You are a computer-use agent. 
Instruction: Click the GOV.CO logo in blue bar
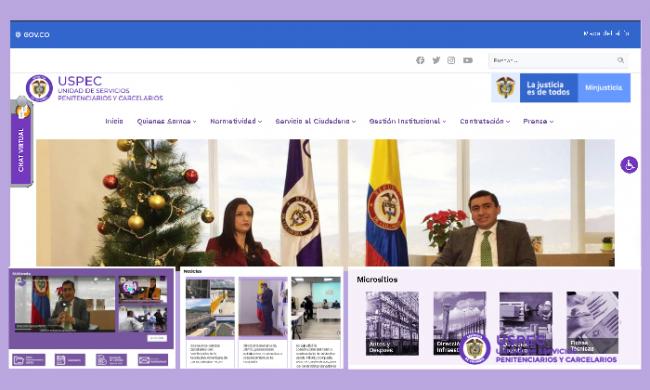32,35
